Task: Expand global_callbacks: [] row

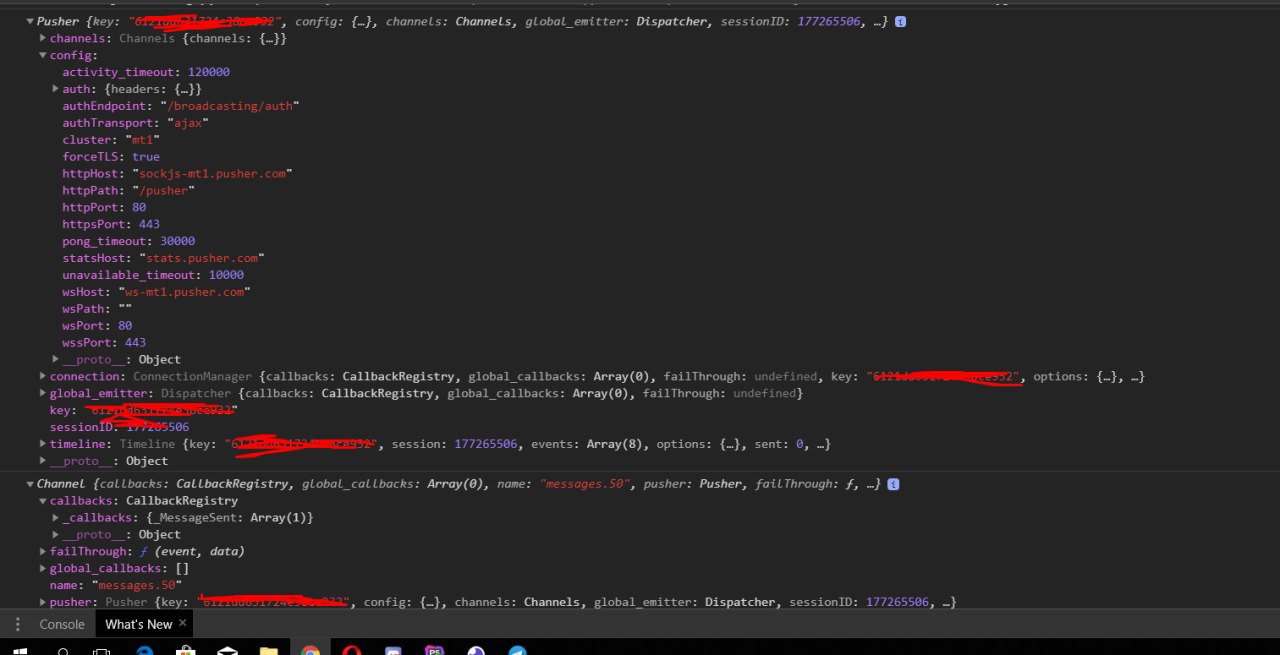Action: coord(42,568)
